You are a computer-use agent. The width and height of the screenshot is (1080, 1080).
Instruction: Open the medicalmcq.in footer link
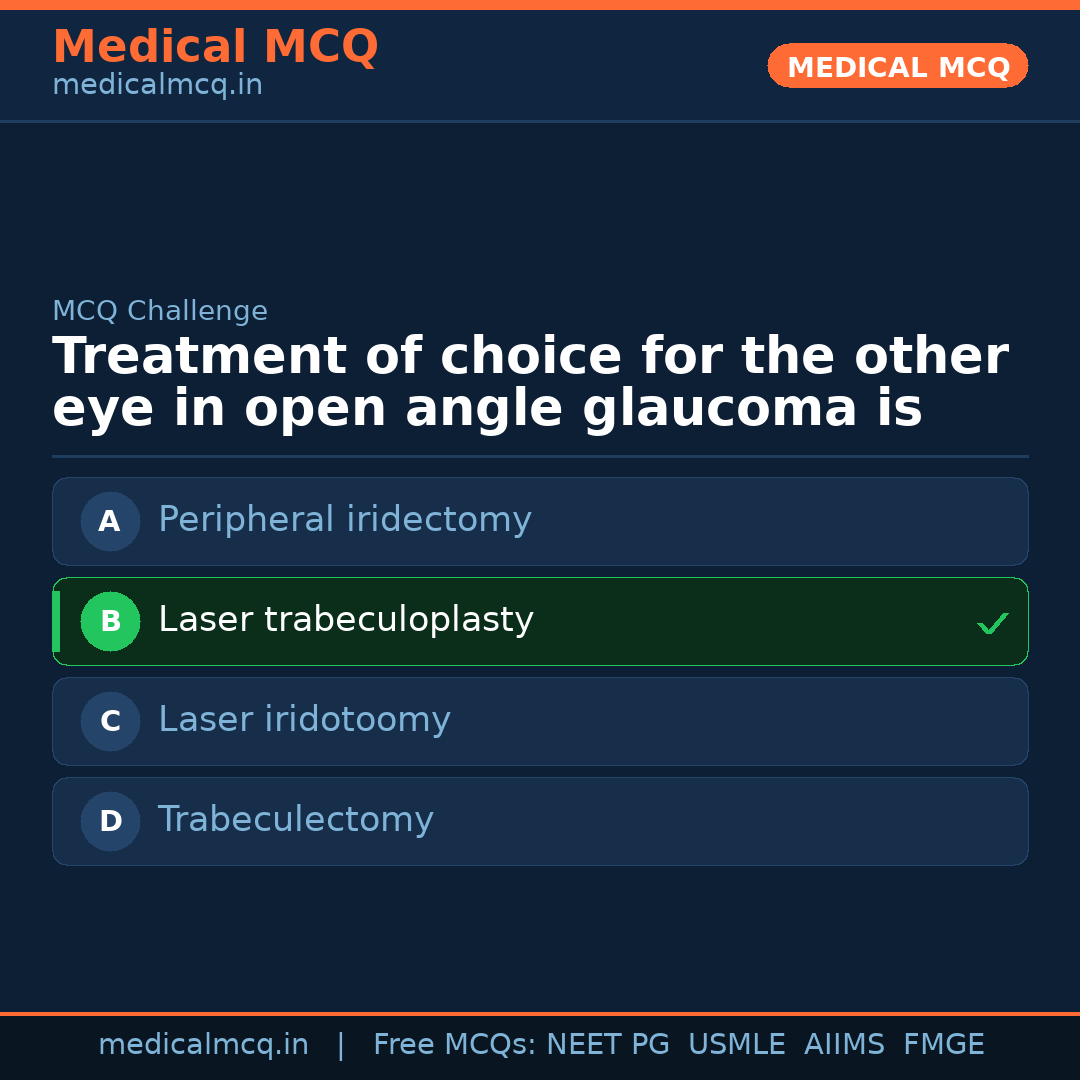[x=204, y=1044]
